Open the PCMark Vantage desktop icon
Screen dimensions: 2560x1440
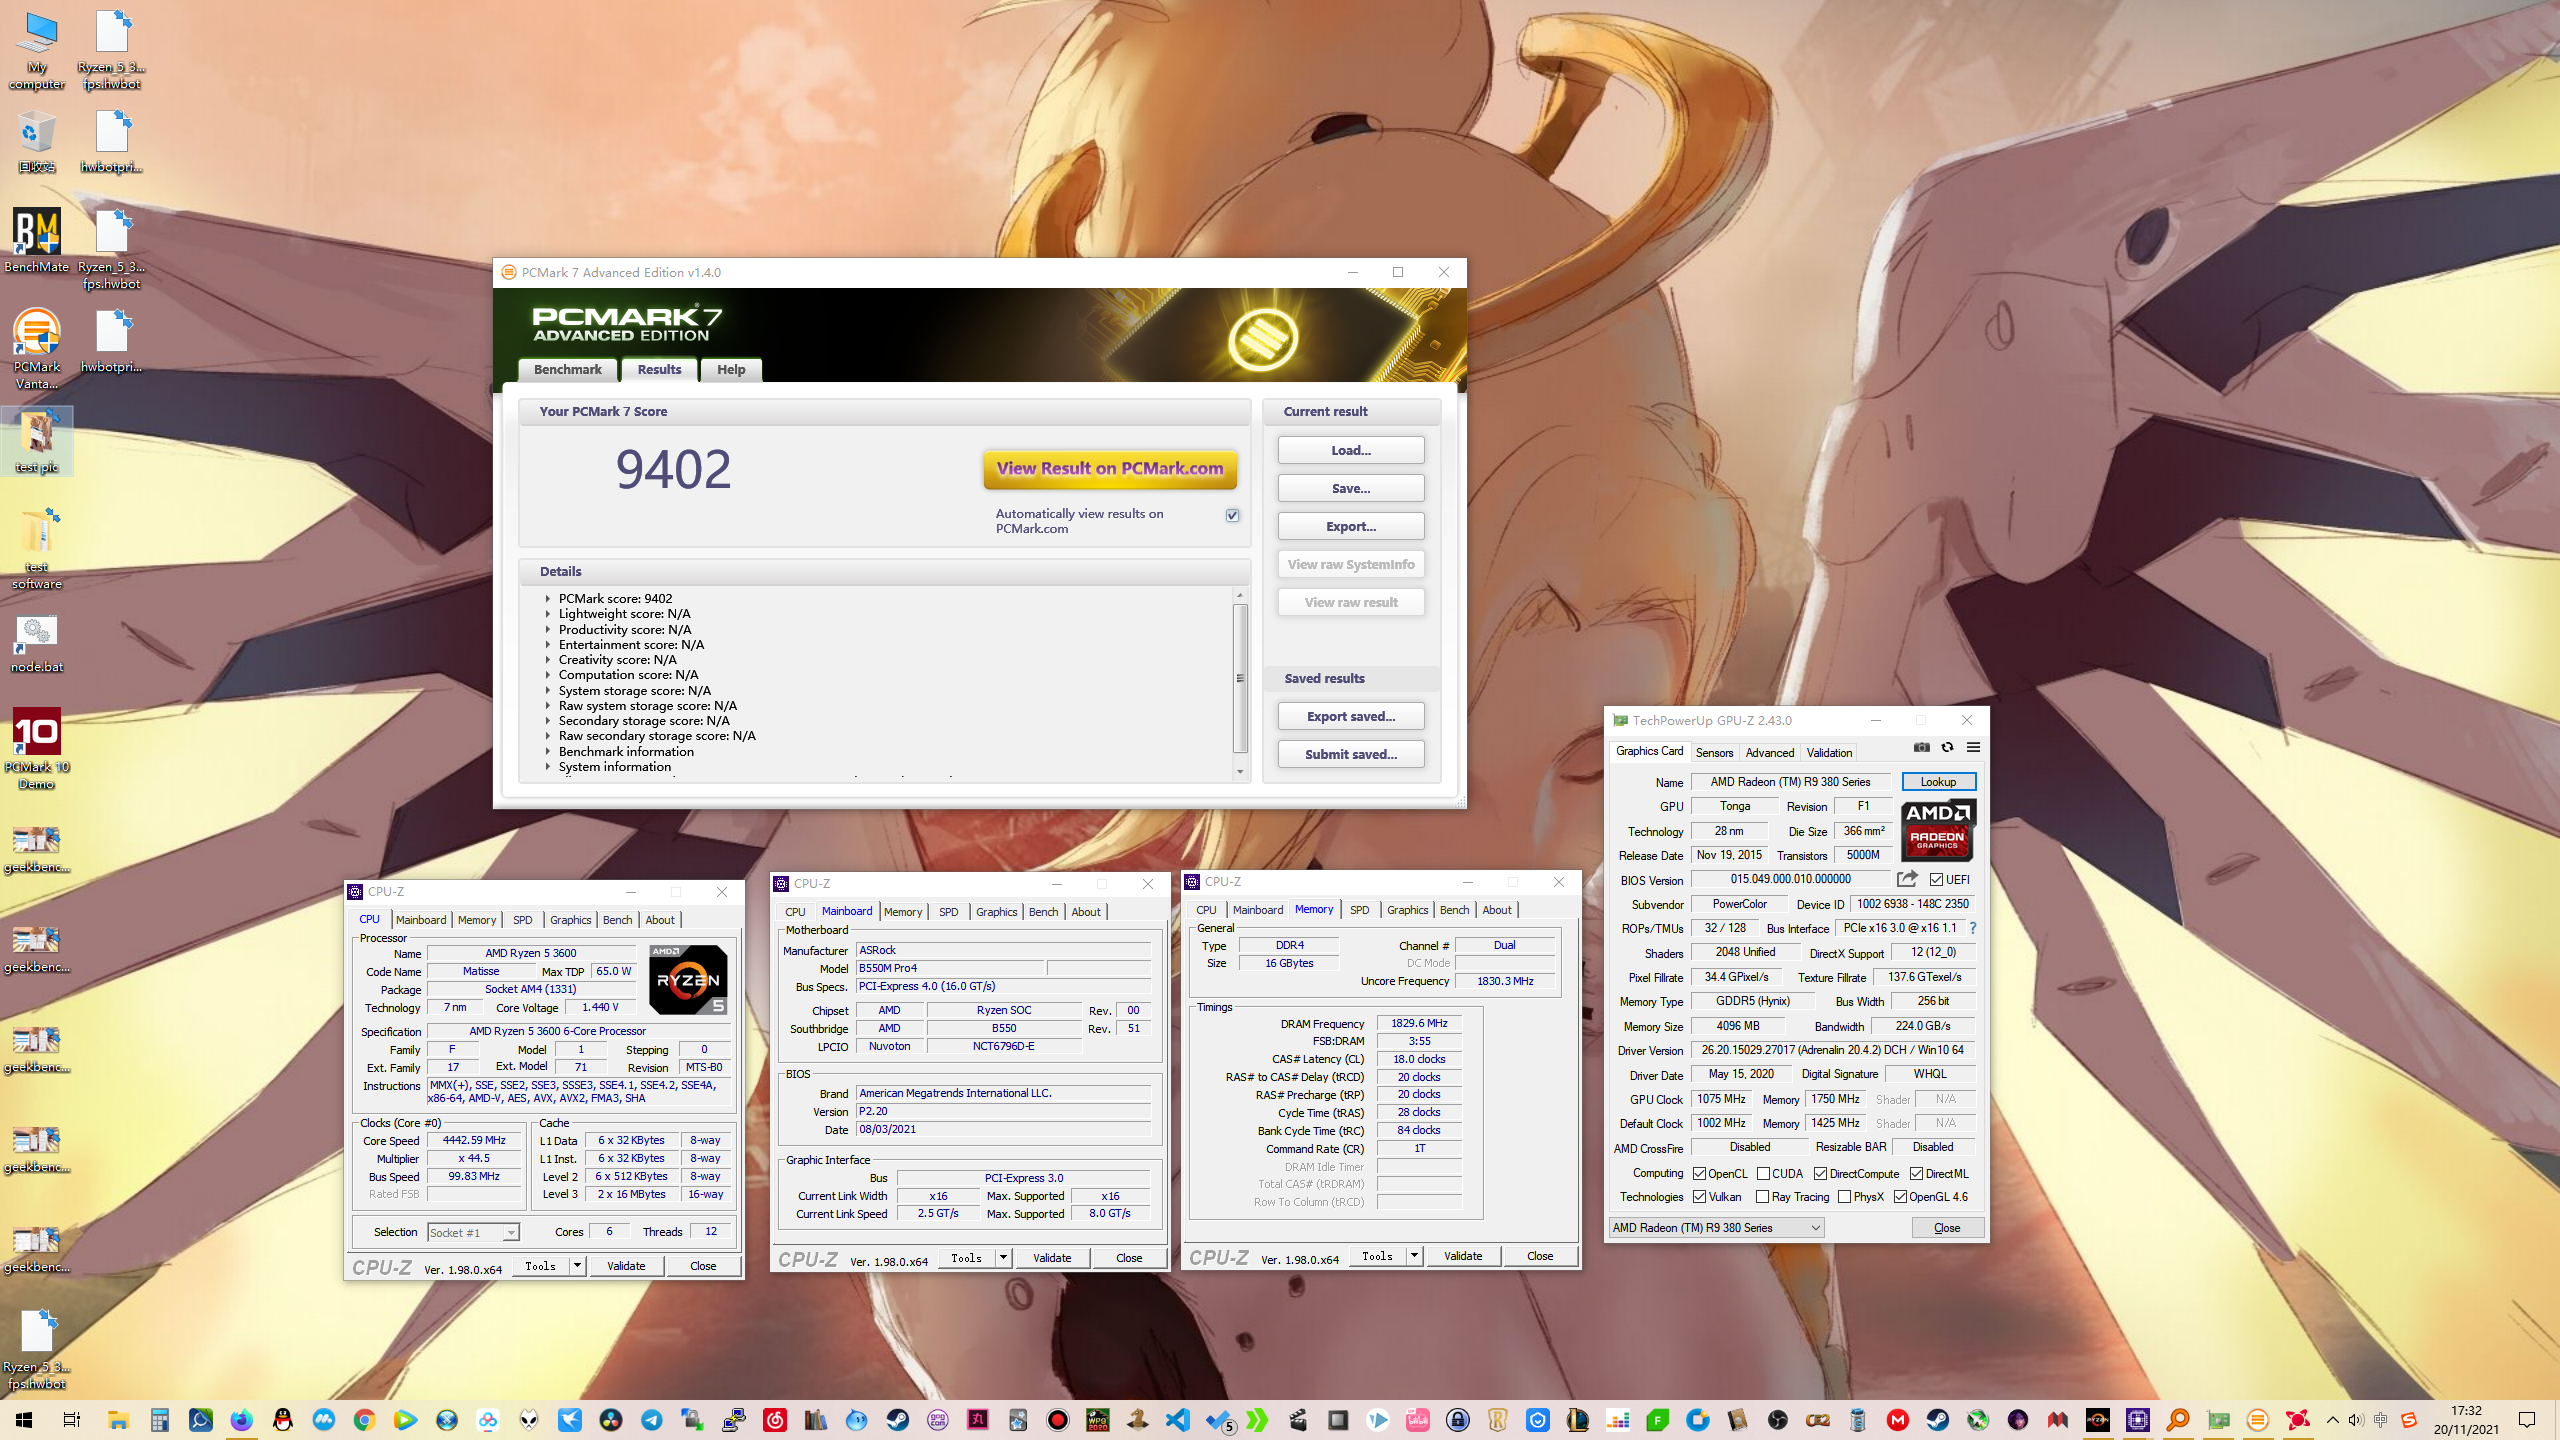click(x=37, y=348)
